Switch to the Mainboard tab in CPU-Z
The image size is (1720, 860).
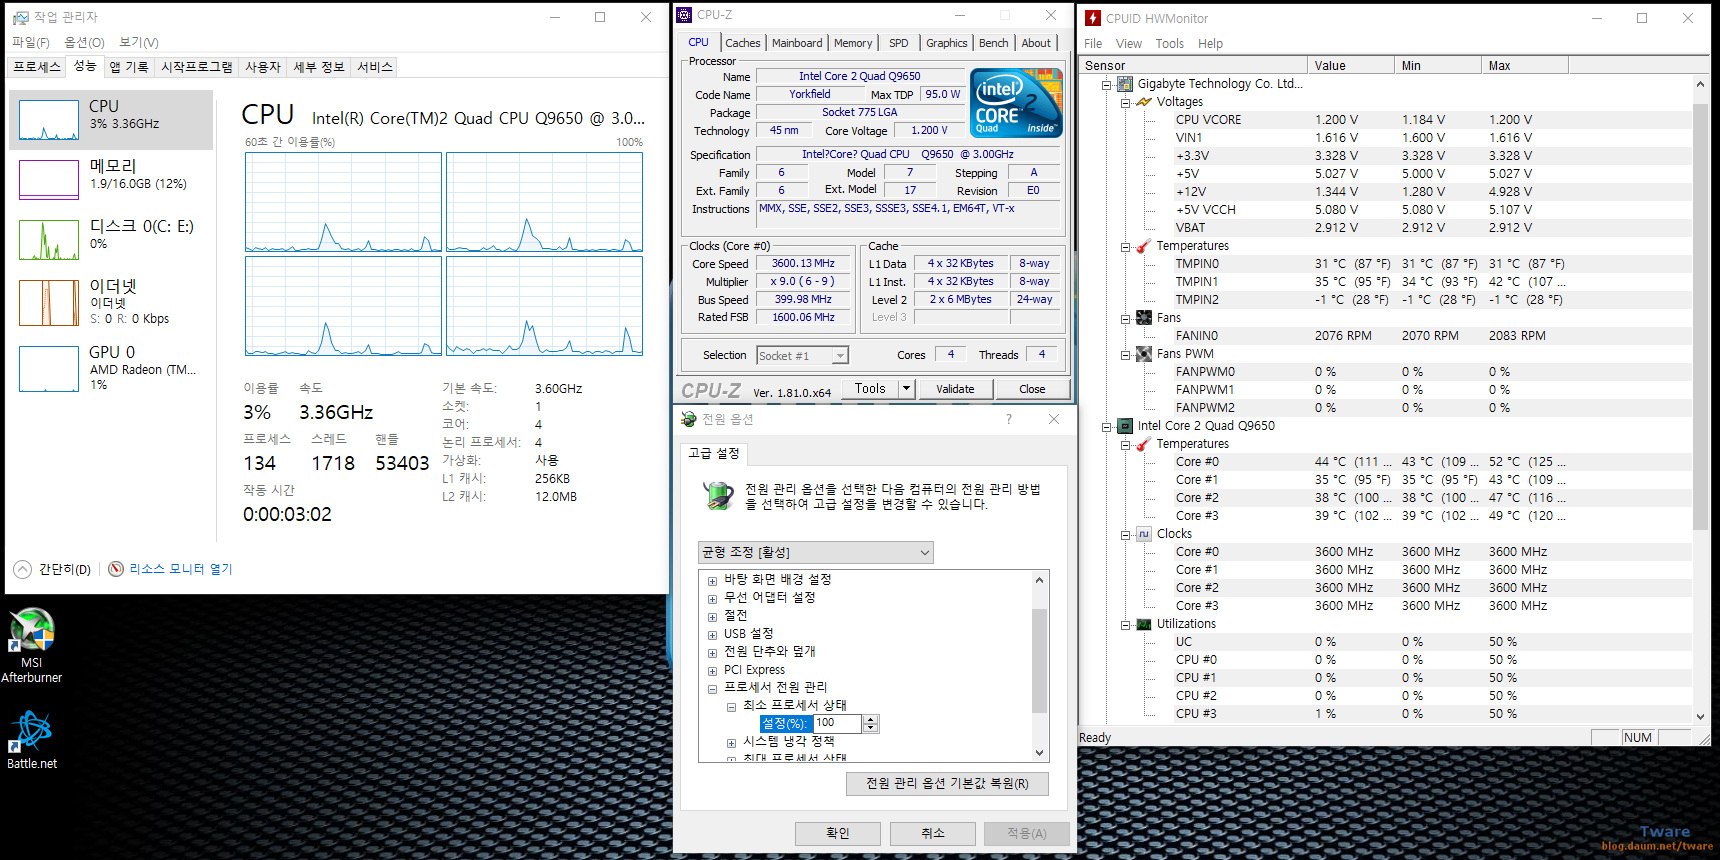tap(797, 43)
